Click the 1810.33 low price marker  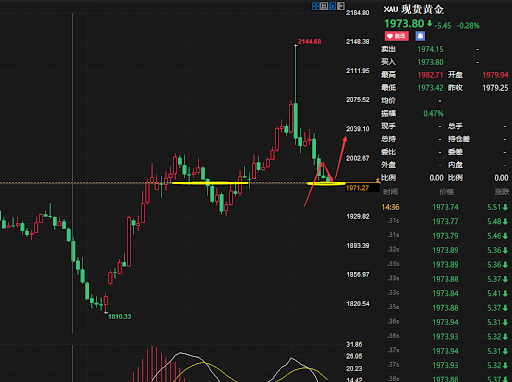pos(119,317)
